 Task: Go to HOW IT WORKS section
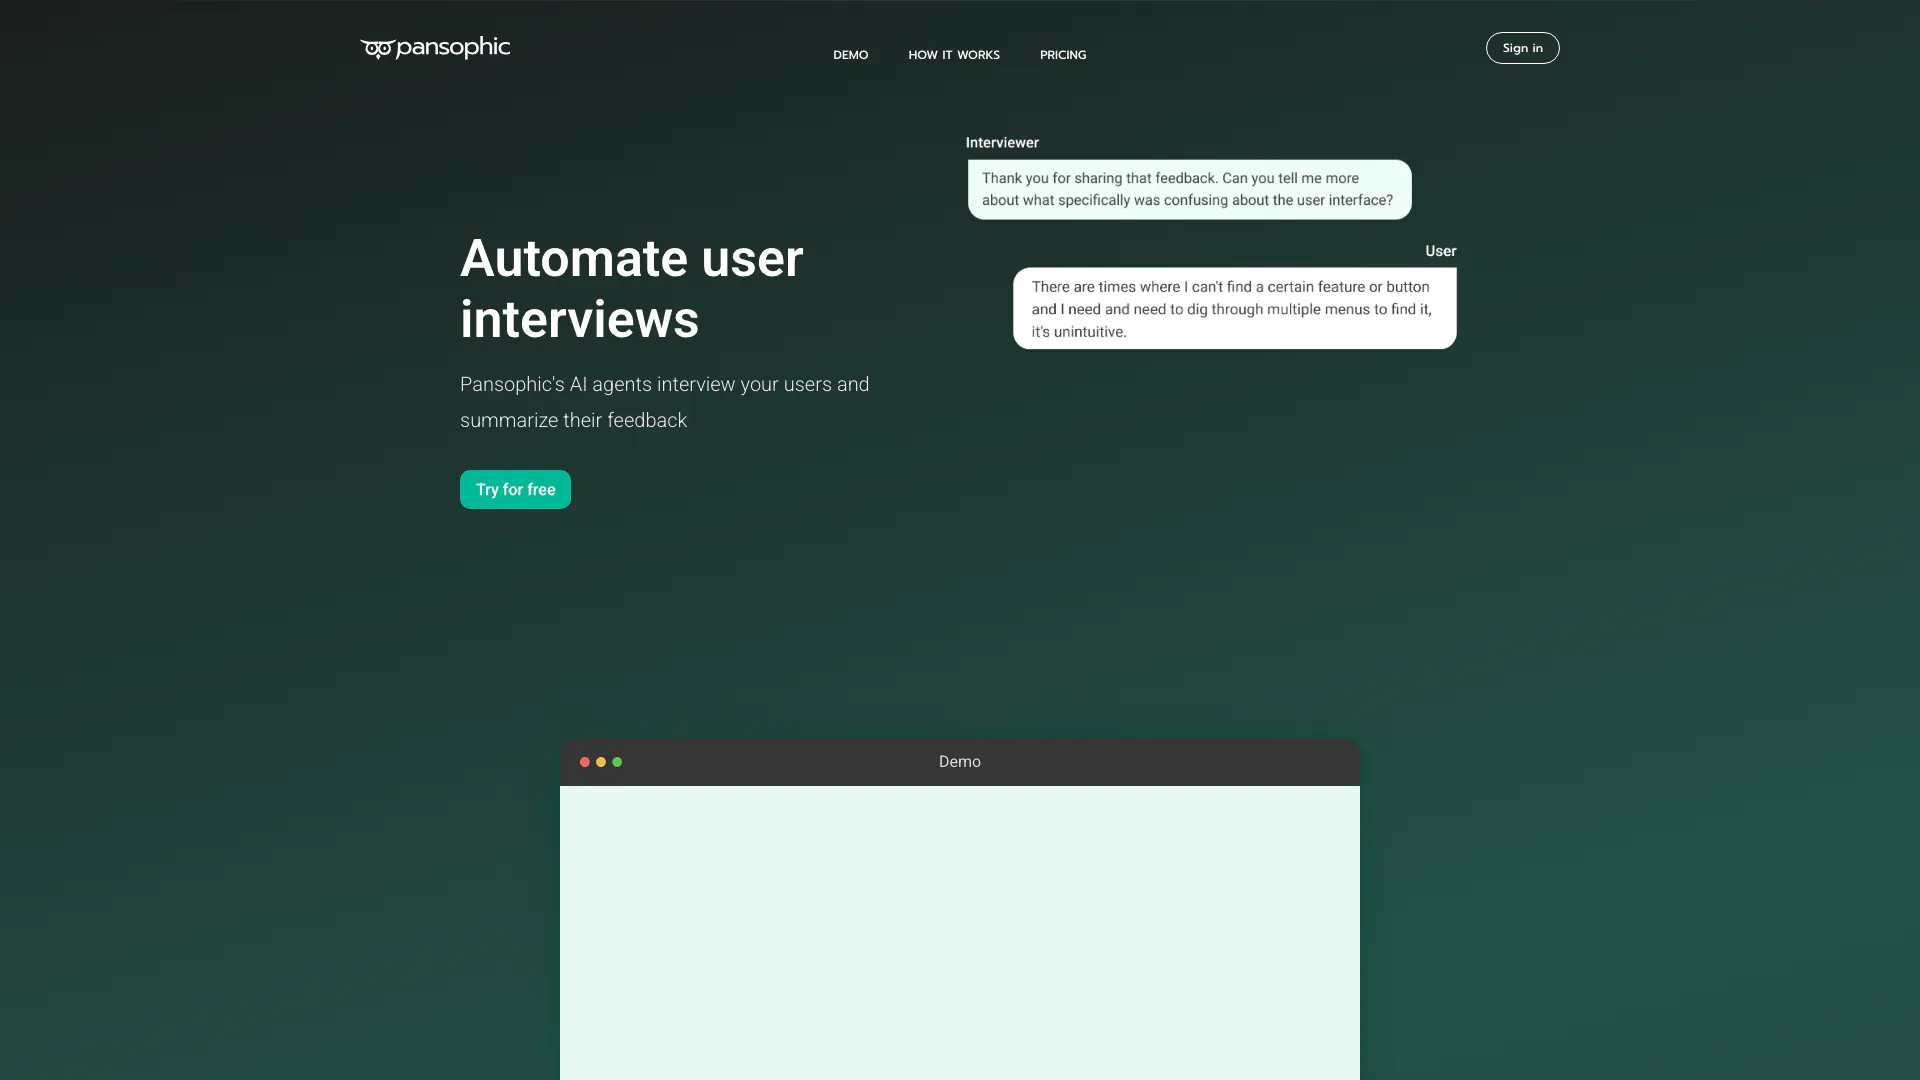click(x=953, y=55)
